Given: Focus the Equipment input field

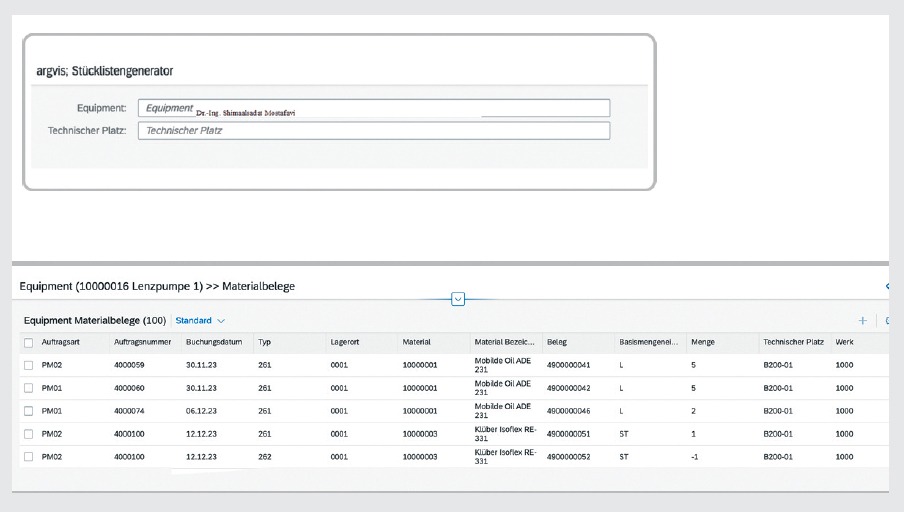Looking at the screenshot, I should (x=372, y=108).
